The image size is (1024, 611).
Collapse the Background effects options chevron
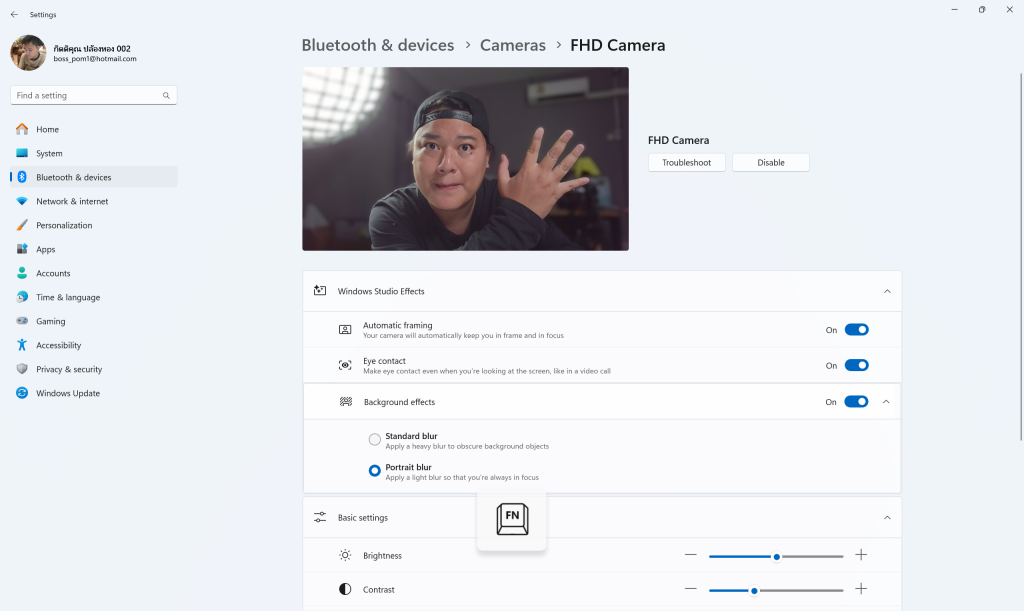[886, 401]
